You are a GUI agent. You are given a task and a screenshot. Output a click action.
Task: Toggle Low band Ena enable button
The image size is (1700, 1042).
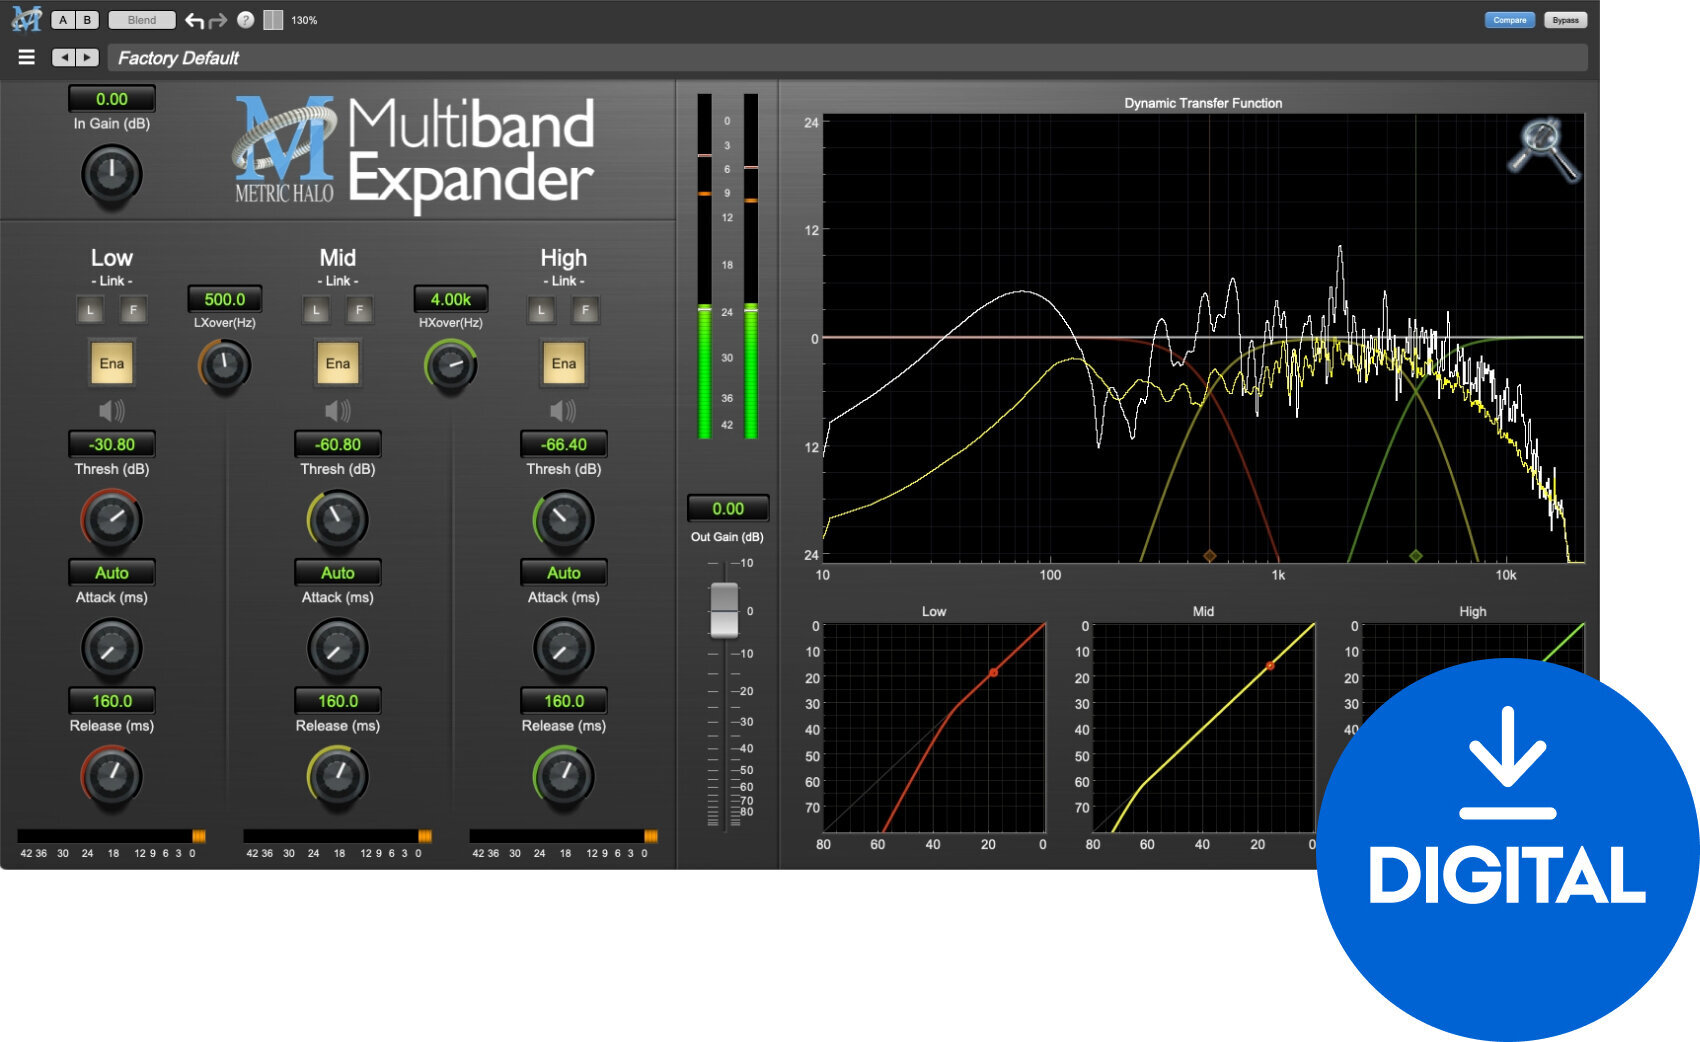coord(112,363)
